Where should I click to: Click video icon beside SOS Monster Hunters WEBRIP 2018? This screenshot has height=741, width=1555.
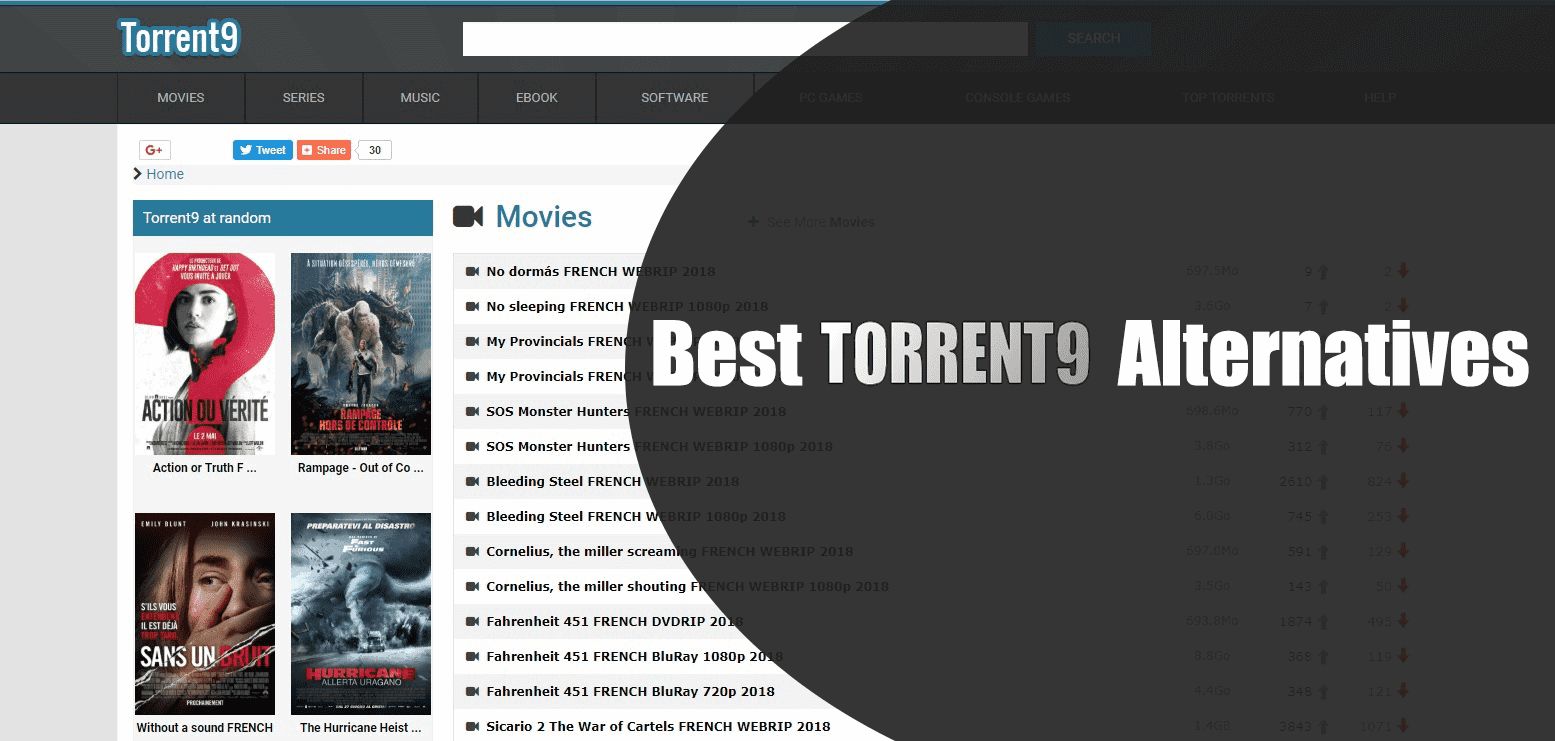click(473, 411)
